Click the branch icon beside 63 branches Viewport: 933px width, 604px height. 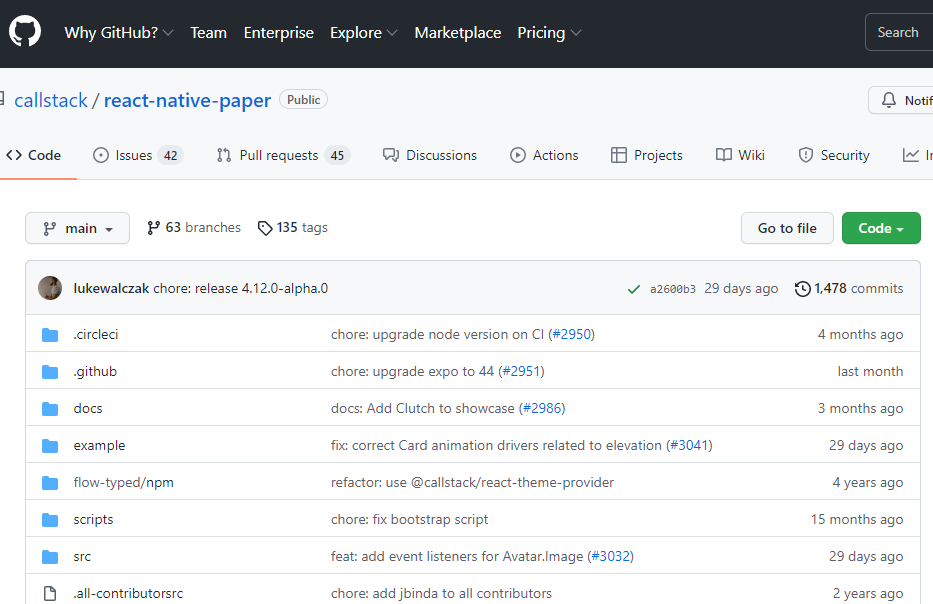[154, 228]
